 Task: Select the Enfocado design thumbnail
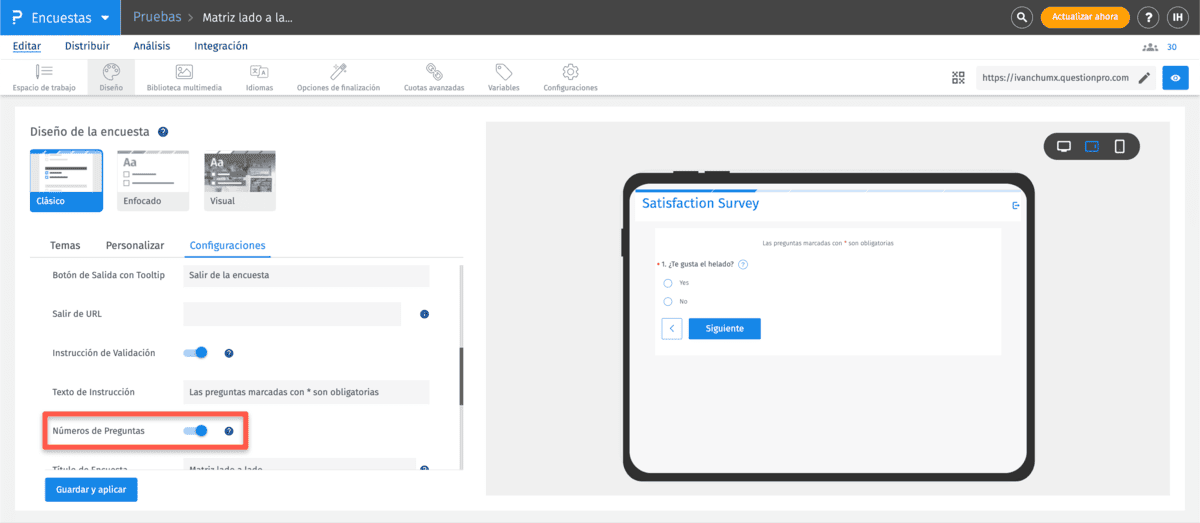(x=152, y=181)
